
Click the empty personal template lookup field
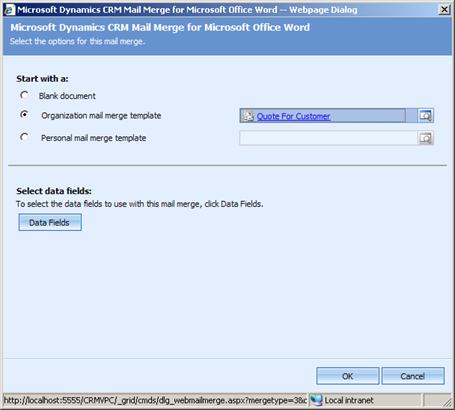(328, 138)
